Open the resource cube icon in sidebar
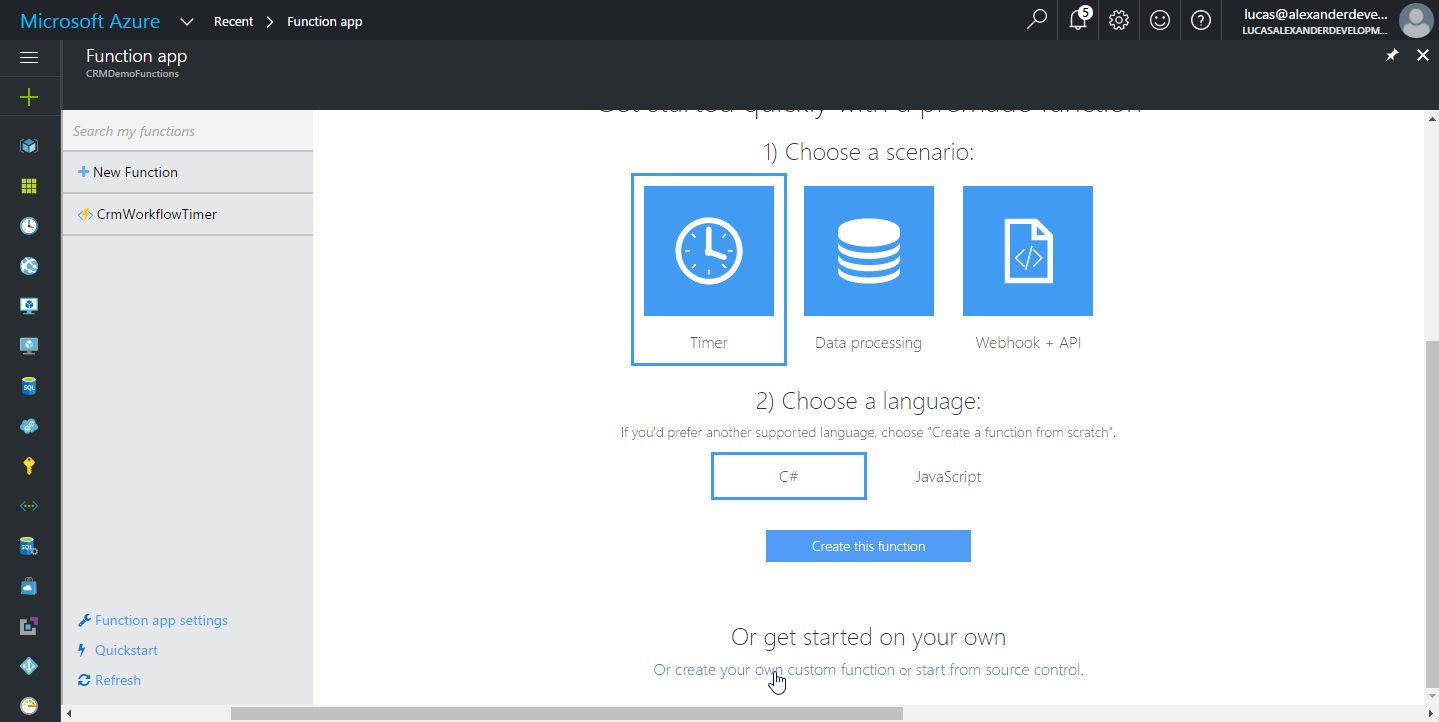The height and width of the screenshot is (722, 1439). 29,146
